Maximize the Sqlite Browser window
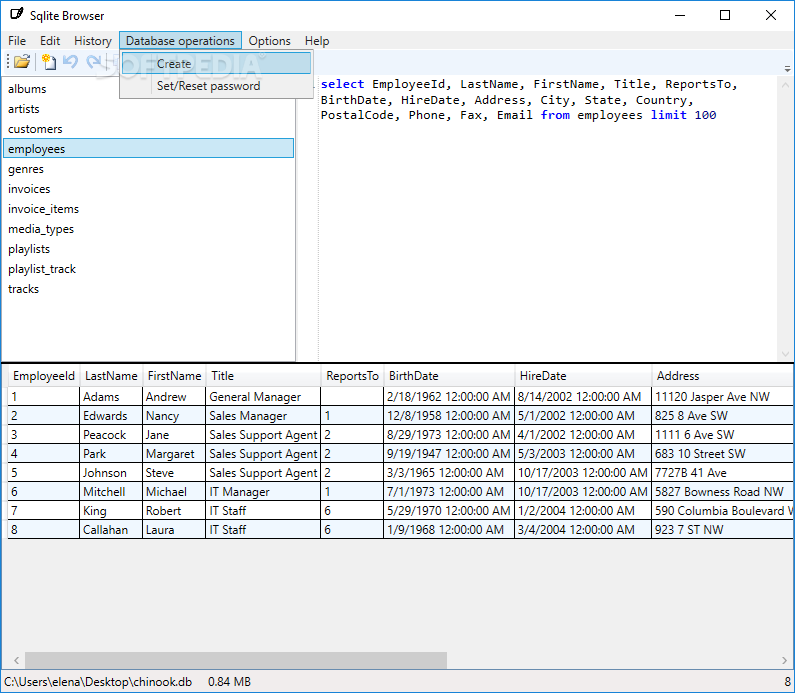Viewport: 795px width, 693px height. pyautogui.click(x=725, y=15)
